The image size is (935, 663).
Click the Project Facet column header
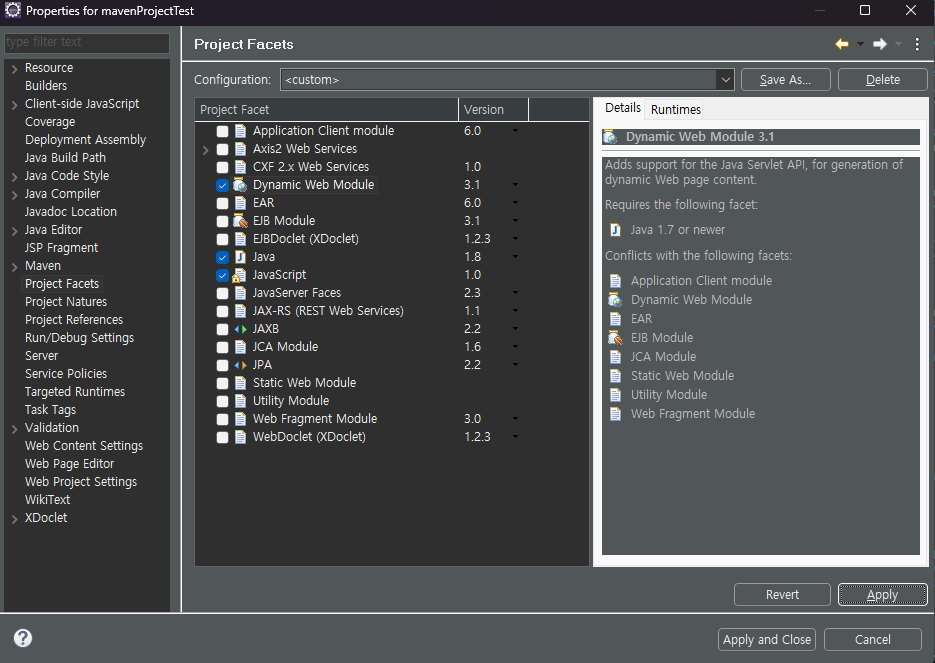(326, 110)
